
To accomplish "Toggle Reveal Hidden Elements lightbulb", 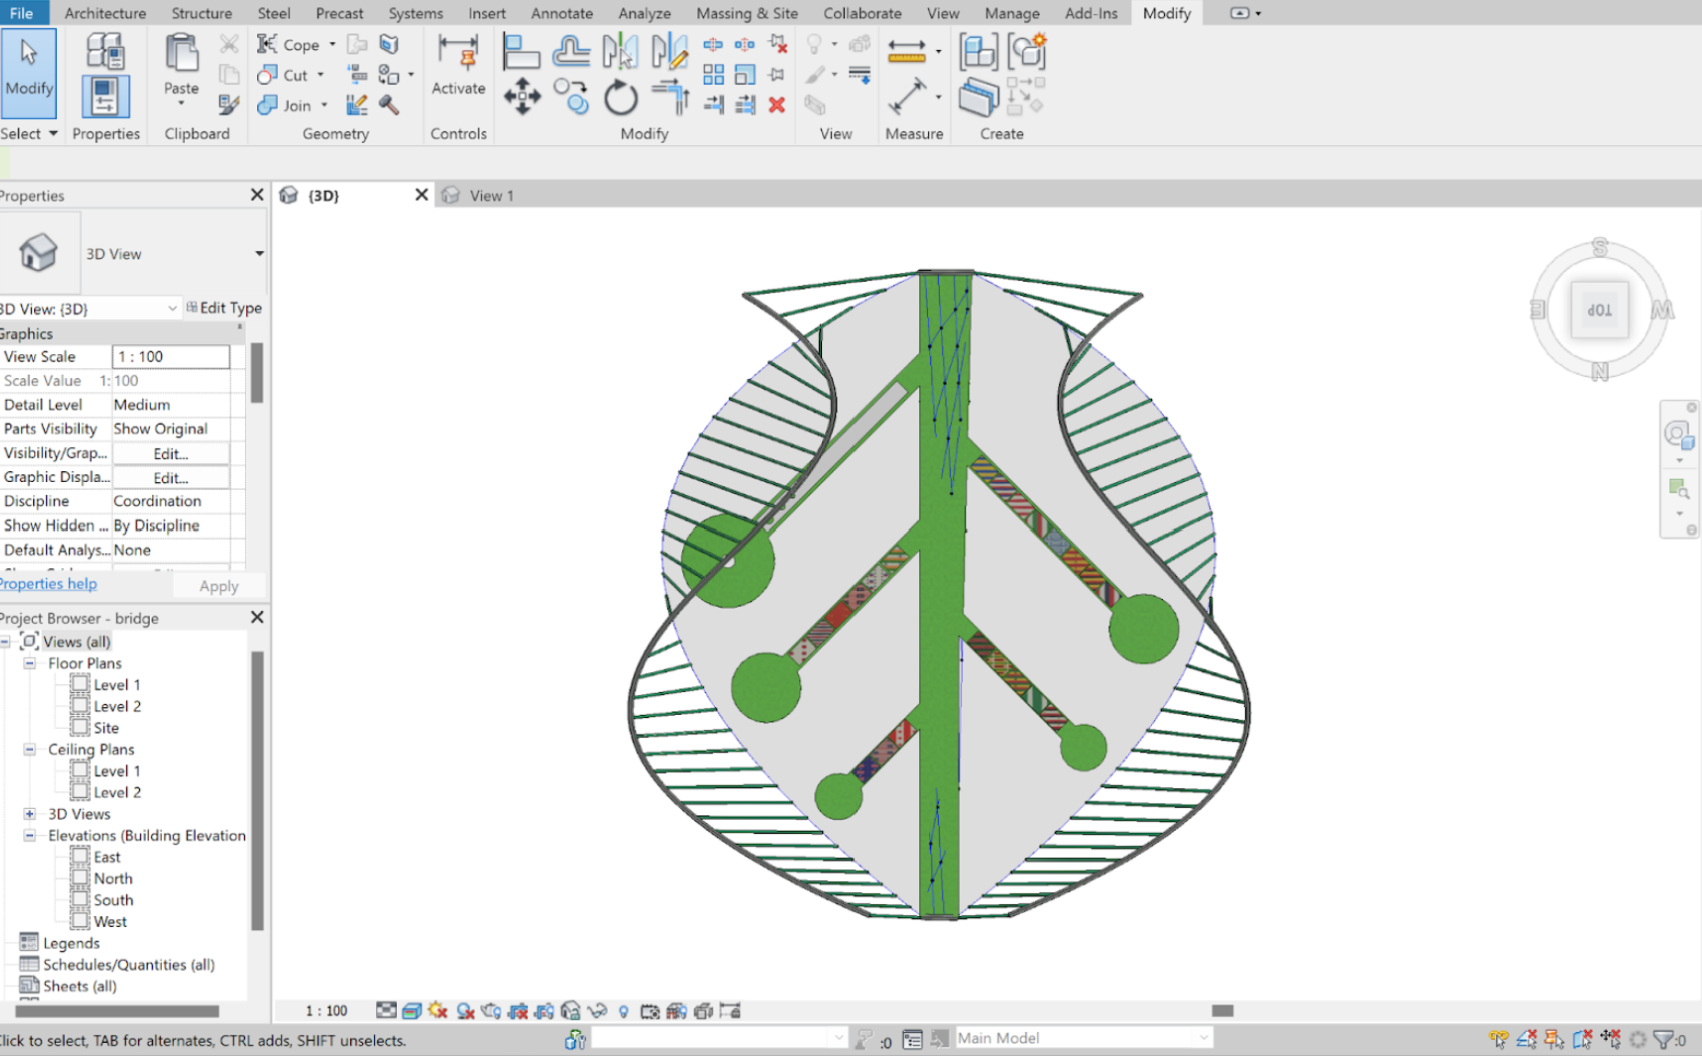I will 623,1011.
